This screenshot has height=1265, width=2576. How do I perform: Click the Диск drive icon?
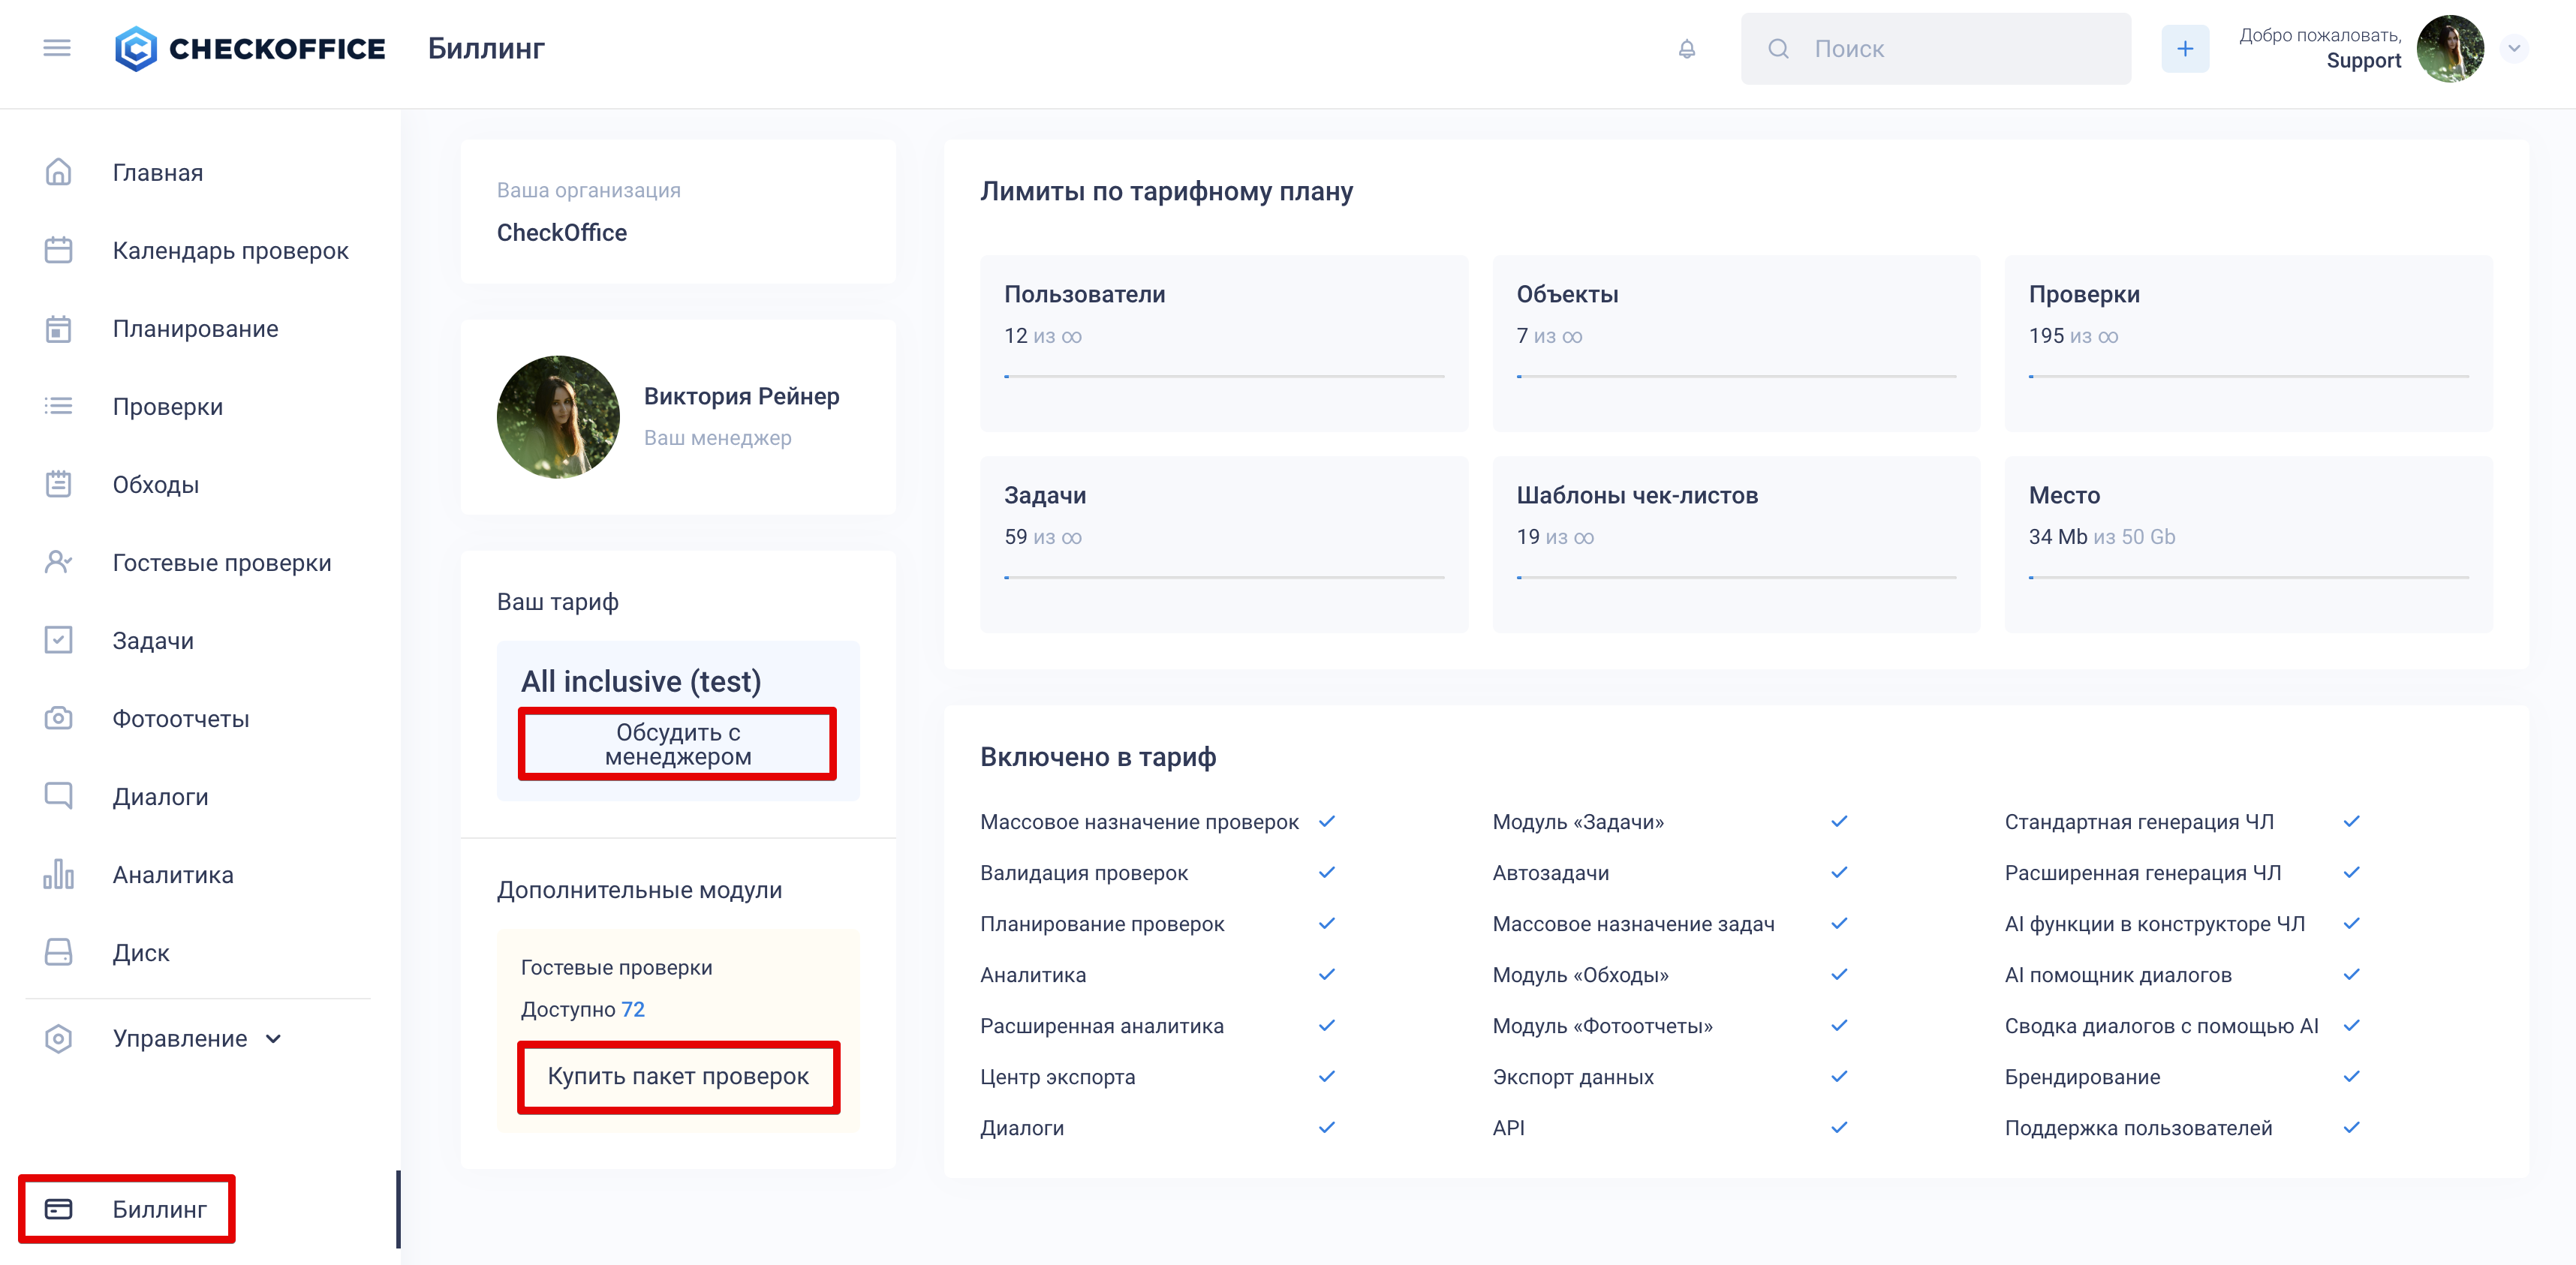pos(58,952)
